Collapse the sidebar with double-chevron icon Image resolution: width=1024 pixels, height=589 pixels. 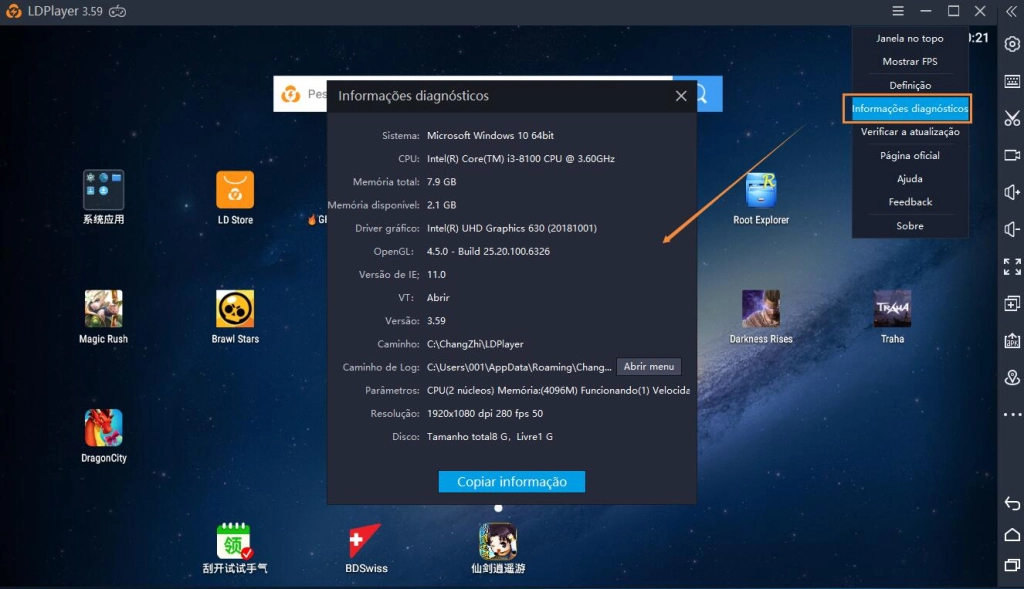[x=1011, y=11]
